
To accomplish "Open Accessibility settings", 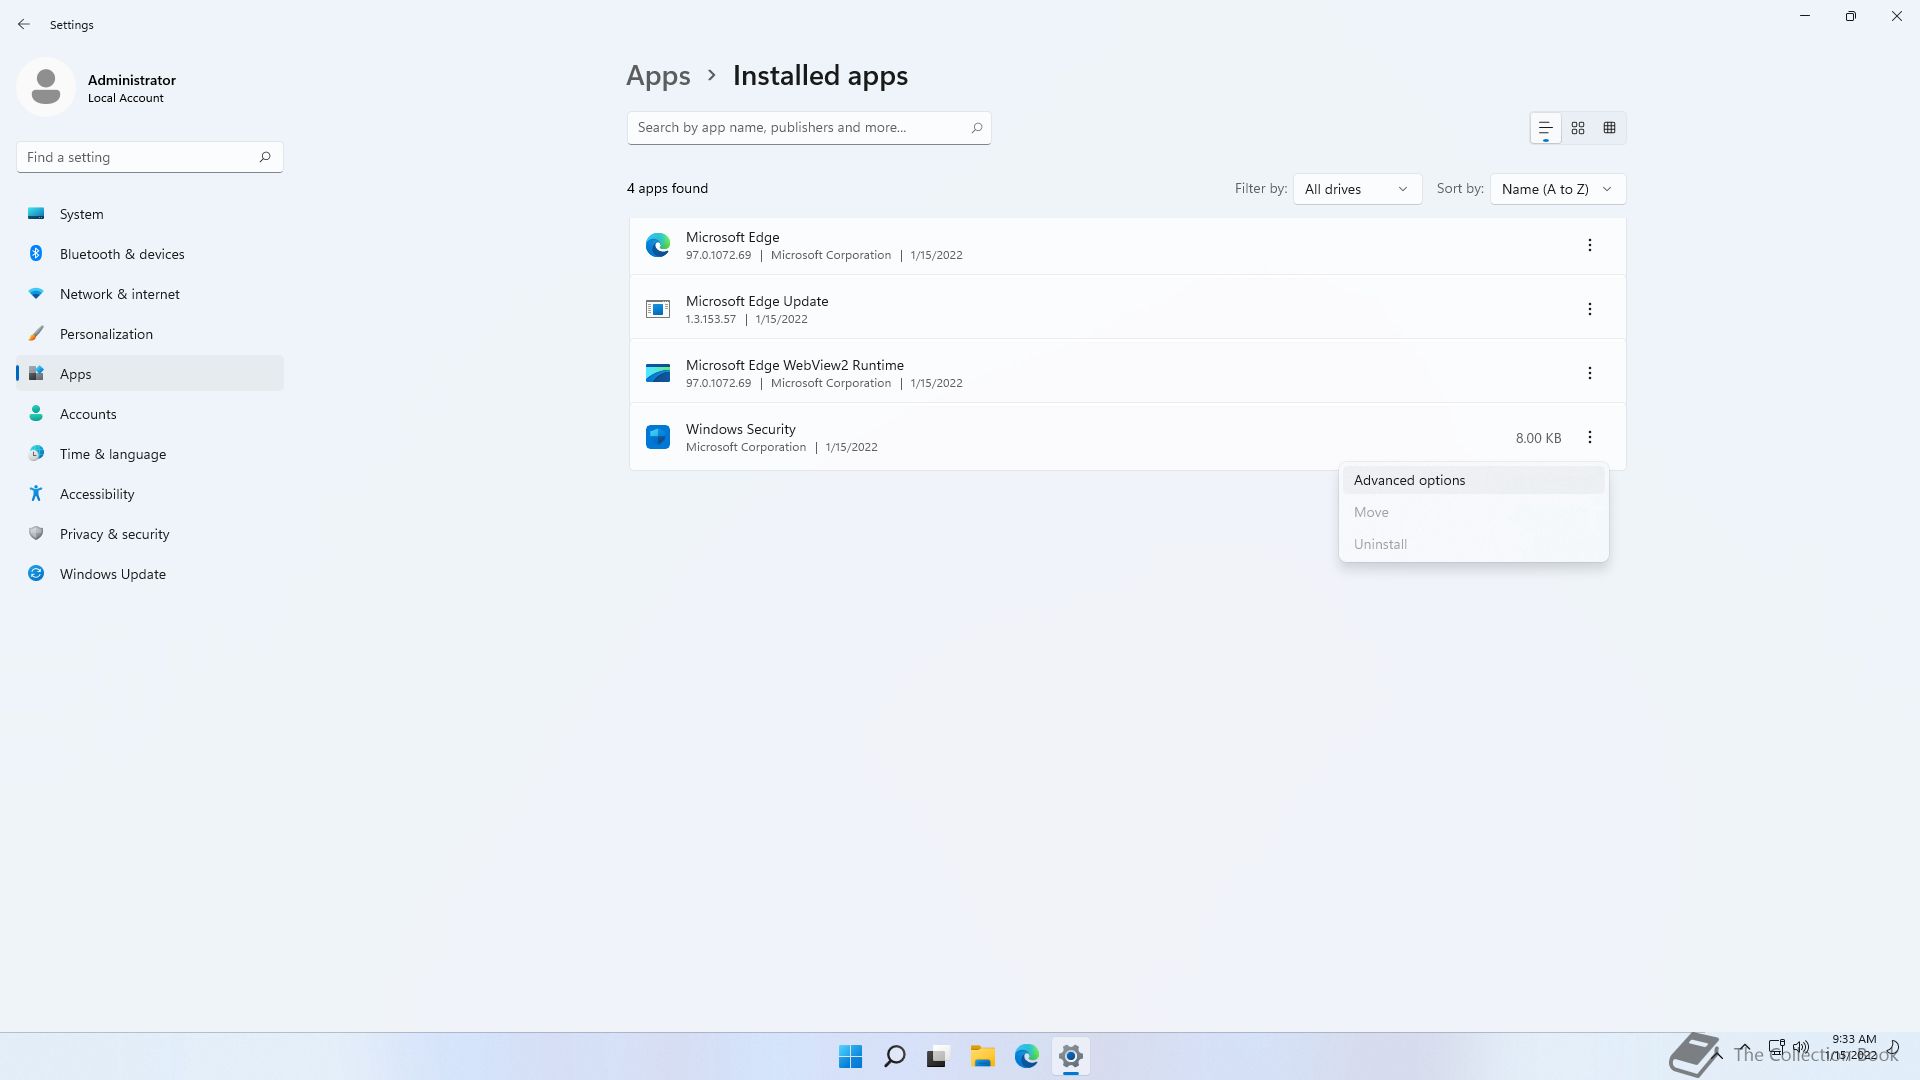I will 150,494.
